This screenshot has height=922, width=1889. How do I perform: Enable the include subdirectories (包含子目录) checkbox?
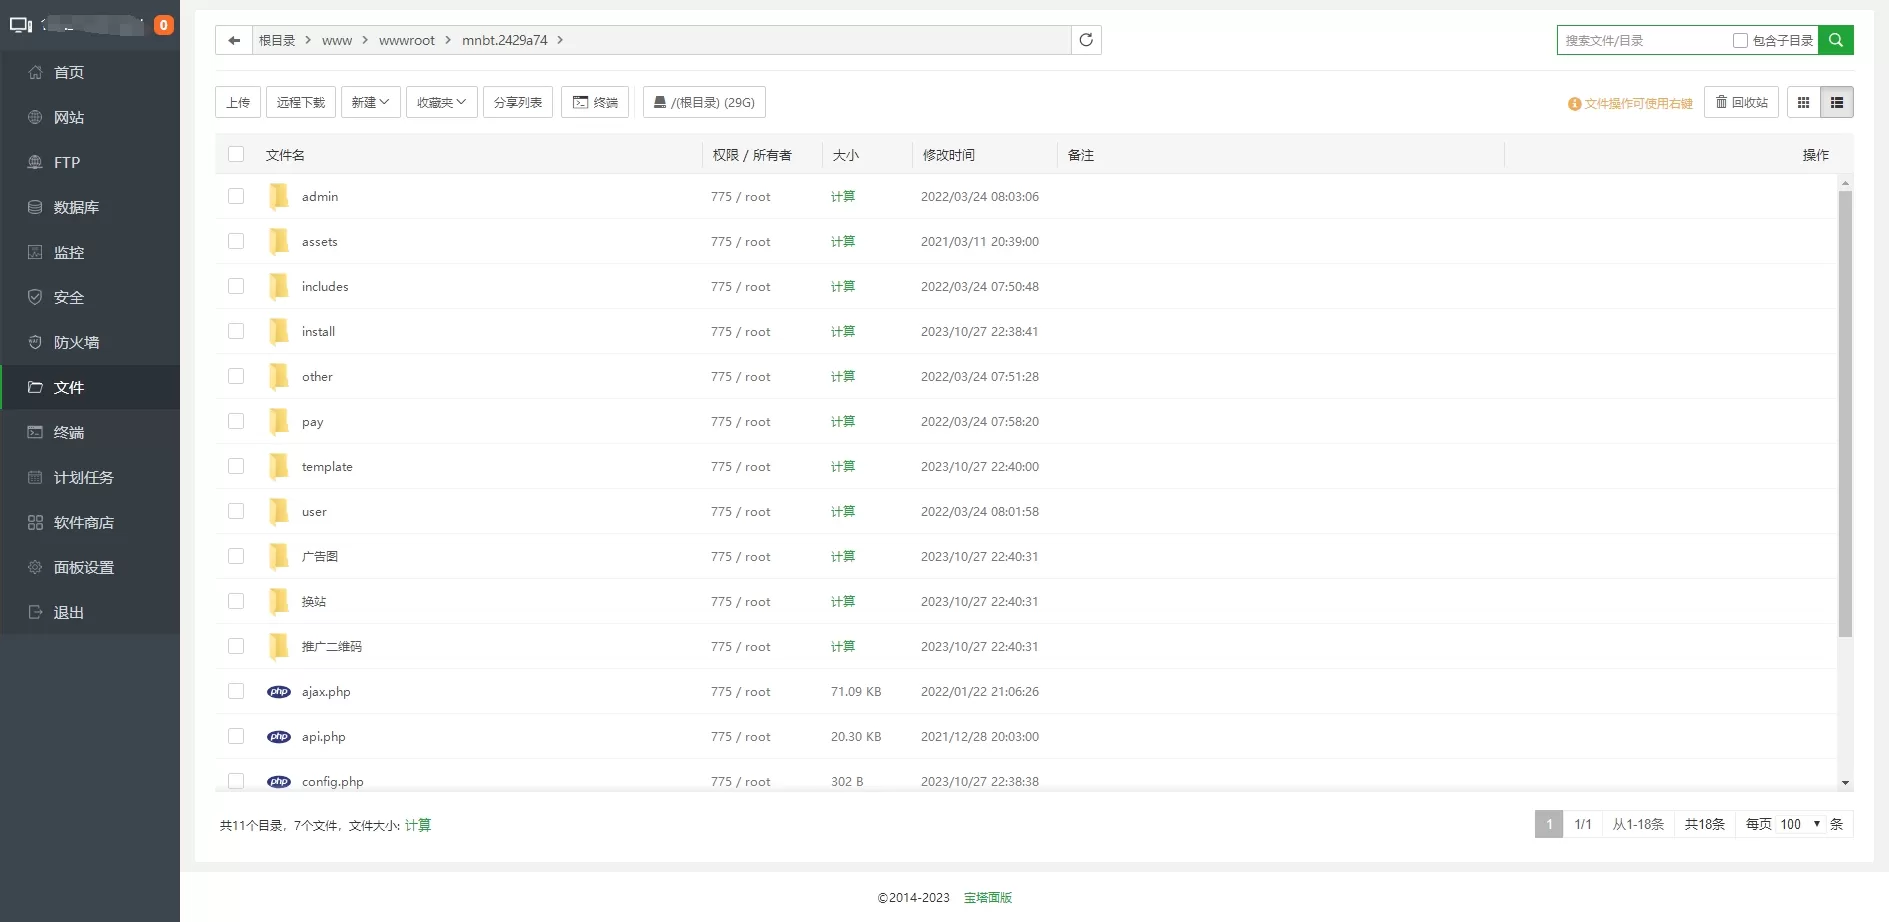[x=1740, y=40]
